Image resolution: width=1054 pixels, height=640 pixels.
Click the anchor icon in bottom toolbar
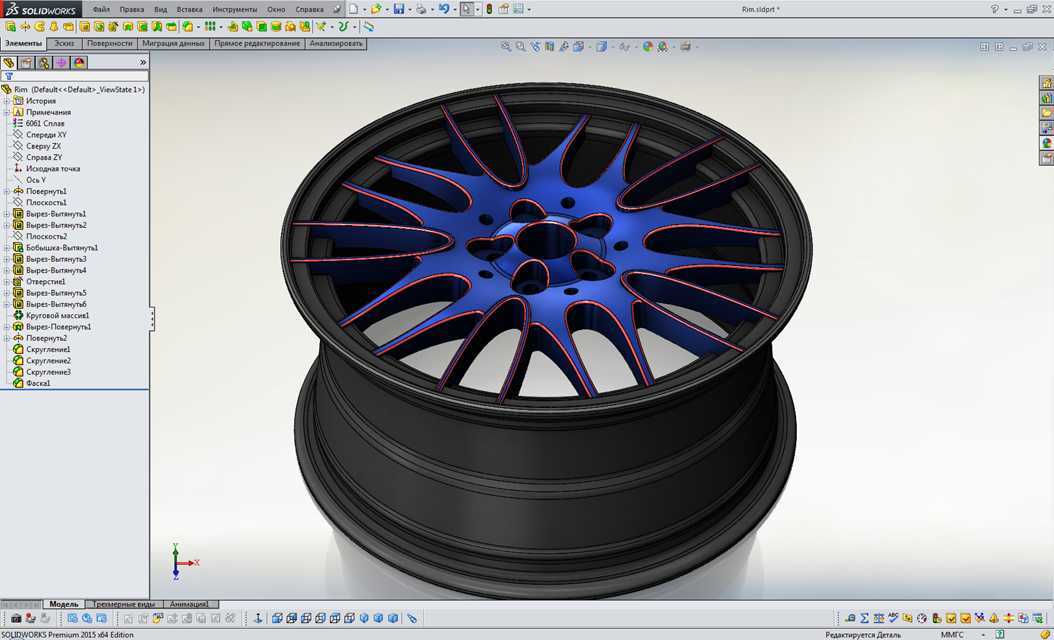tap(258, 618)
